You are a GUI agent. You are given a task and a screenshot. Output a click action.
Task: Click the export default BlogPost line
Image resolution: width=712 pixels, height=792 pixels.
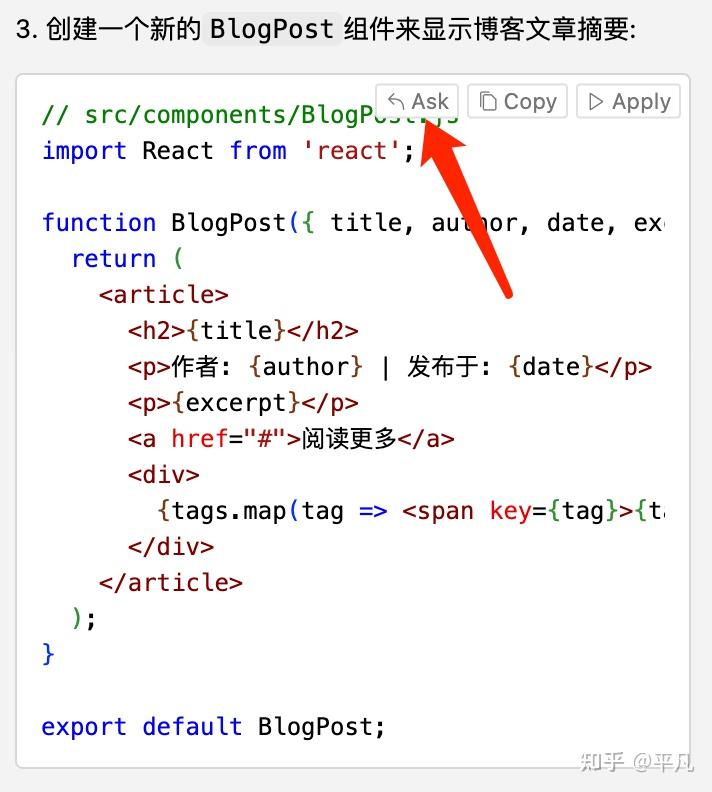(x=213, y=726)
